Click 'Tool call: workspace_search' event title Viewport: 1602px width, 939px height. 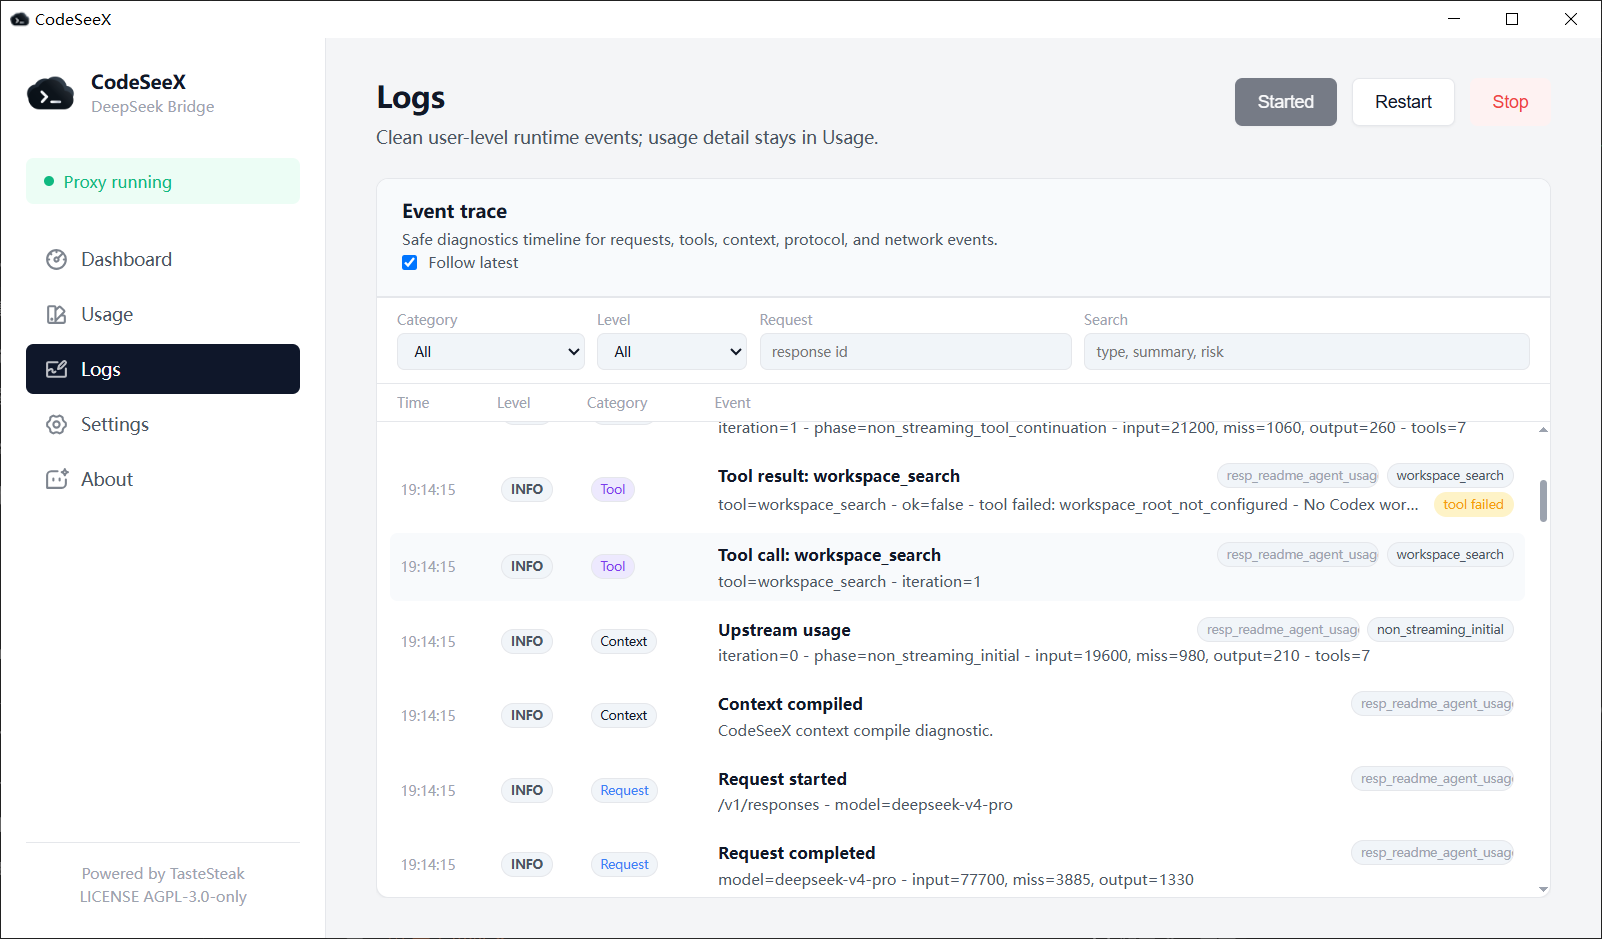[x=829, y=555]
